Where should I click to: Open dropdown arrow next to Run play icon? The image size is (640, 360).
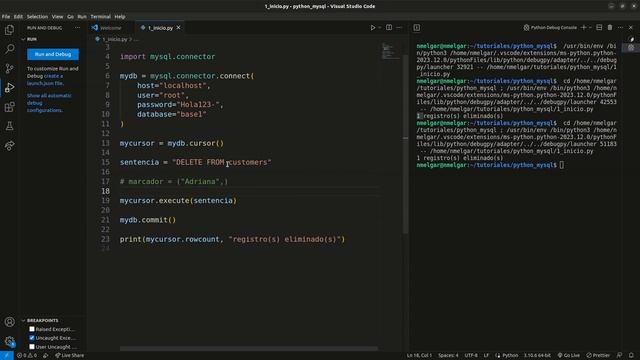[380, 28]
